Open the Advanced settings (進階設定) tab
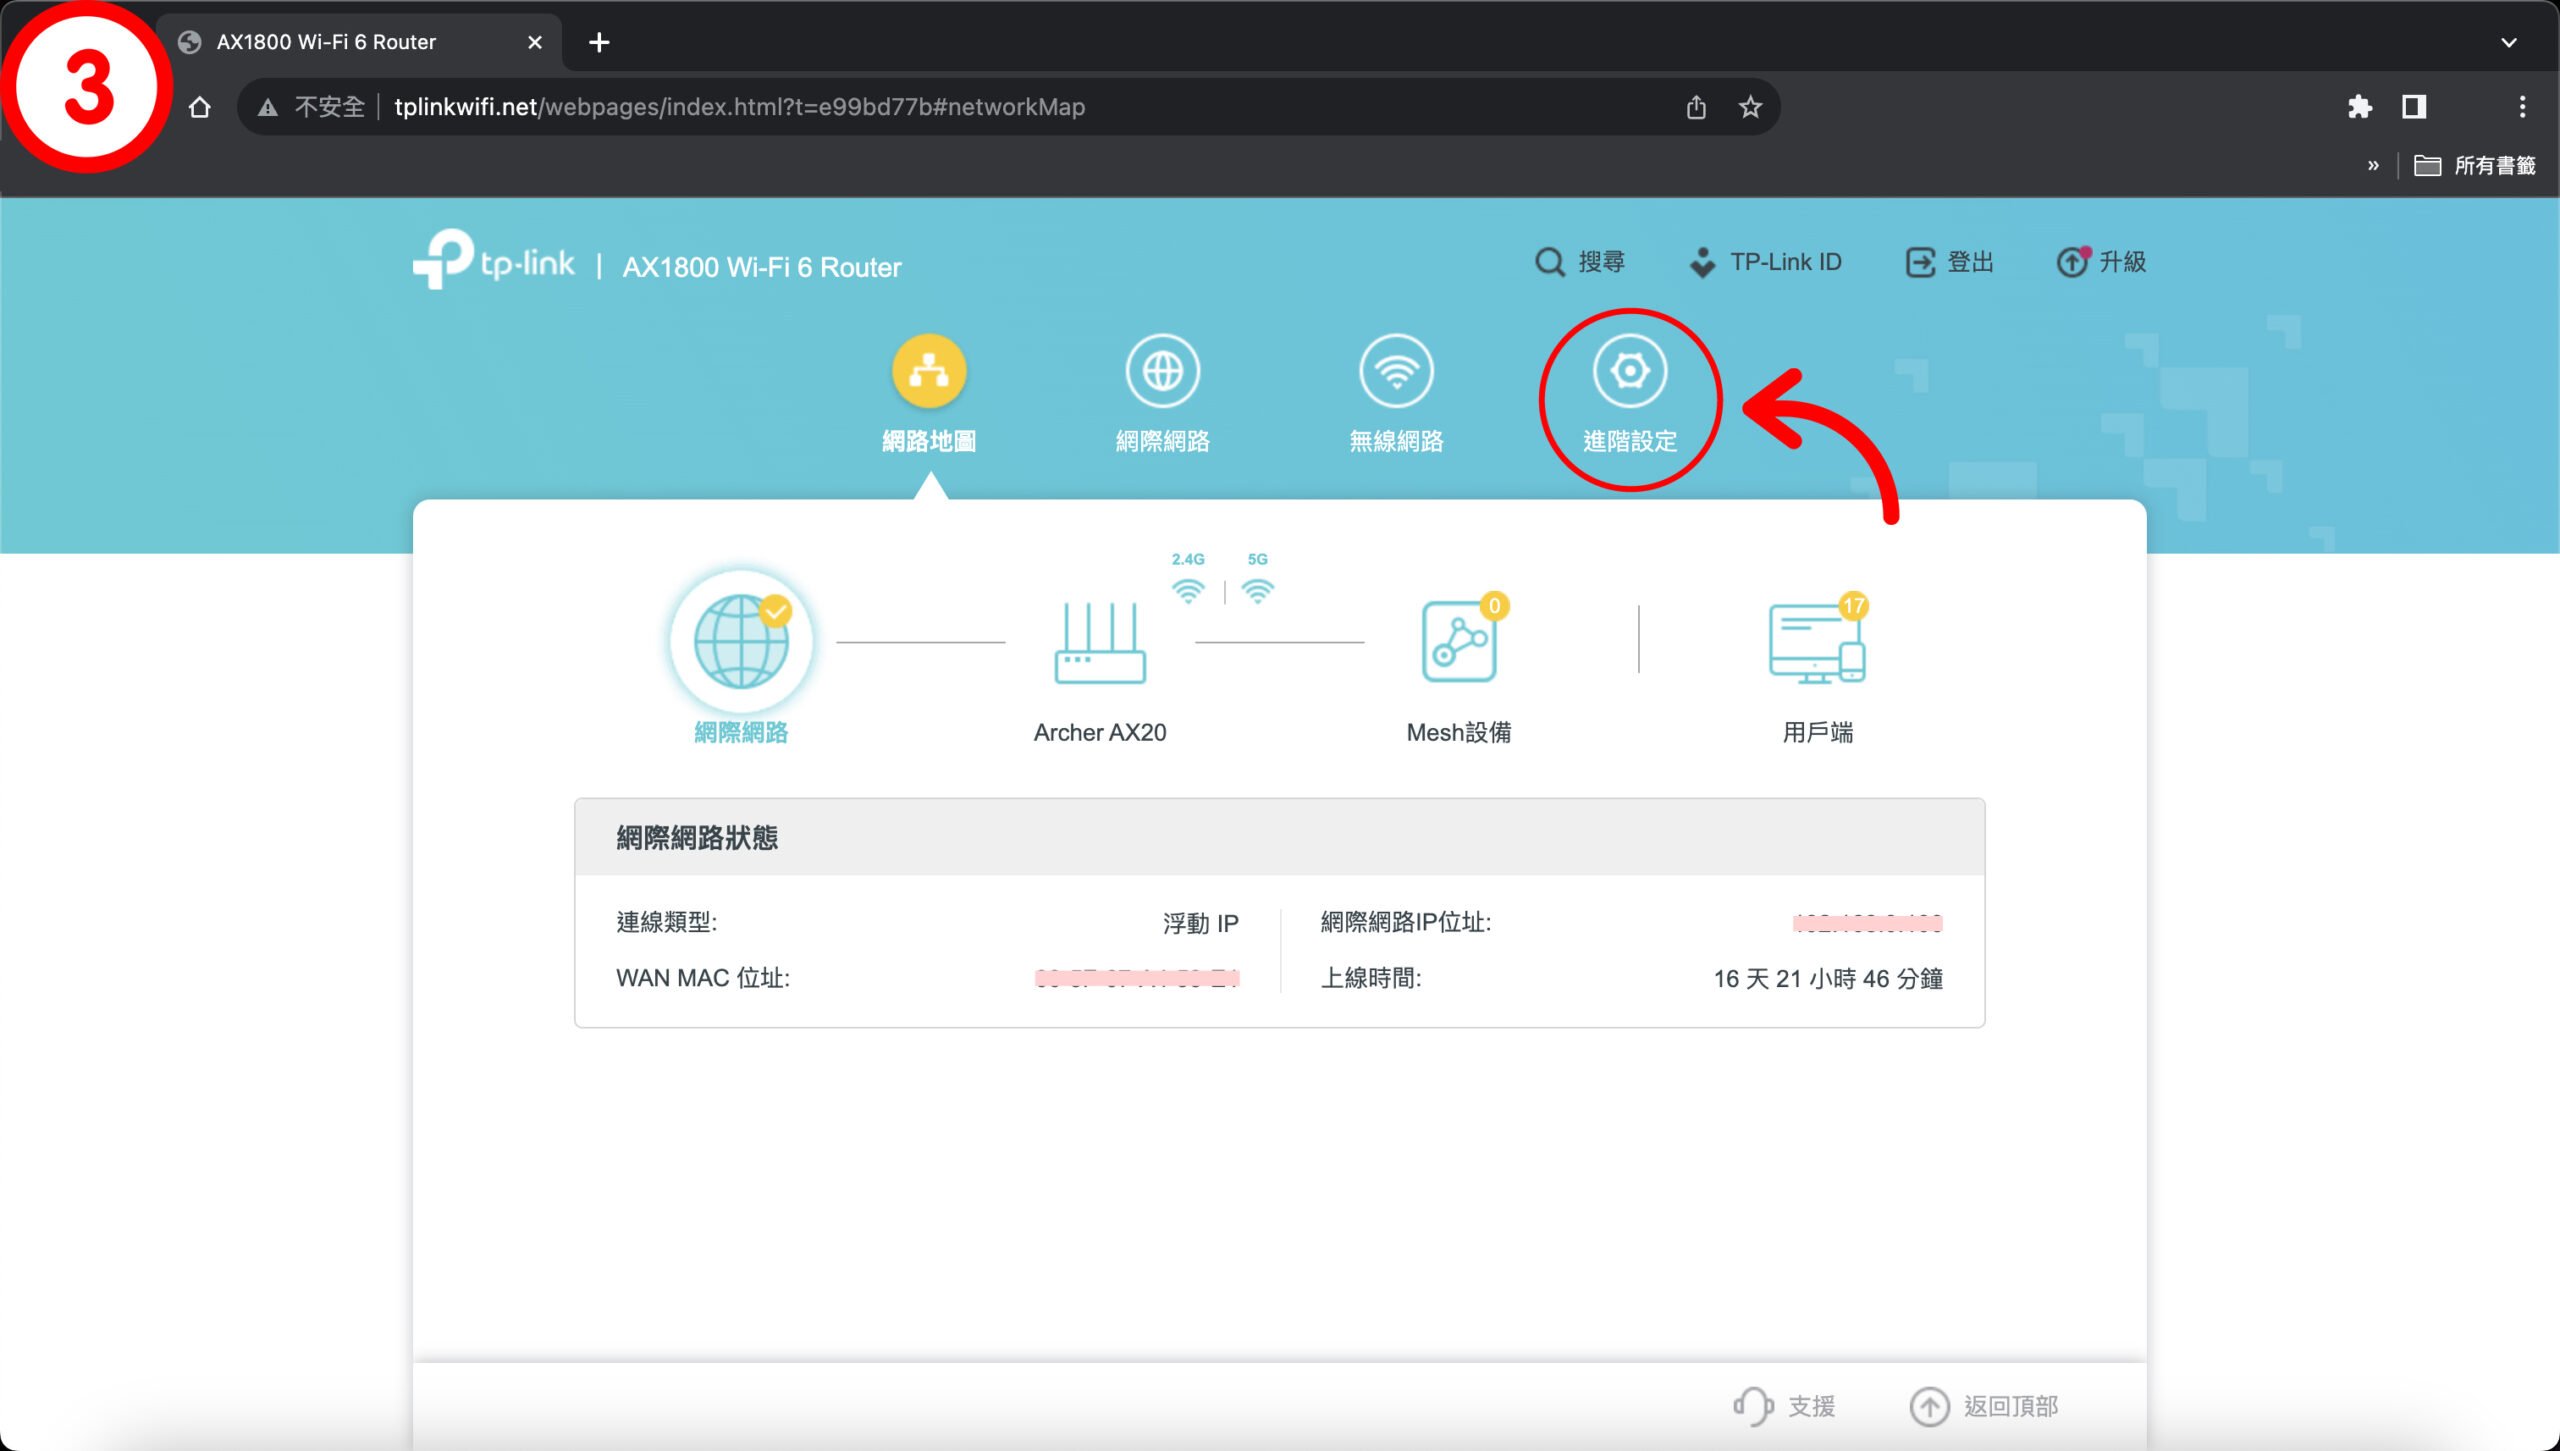The height and width of the screenshot is (1451, 2560). [x=1630, y=395]
